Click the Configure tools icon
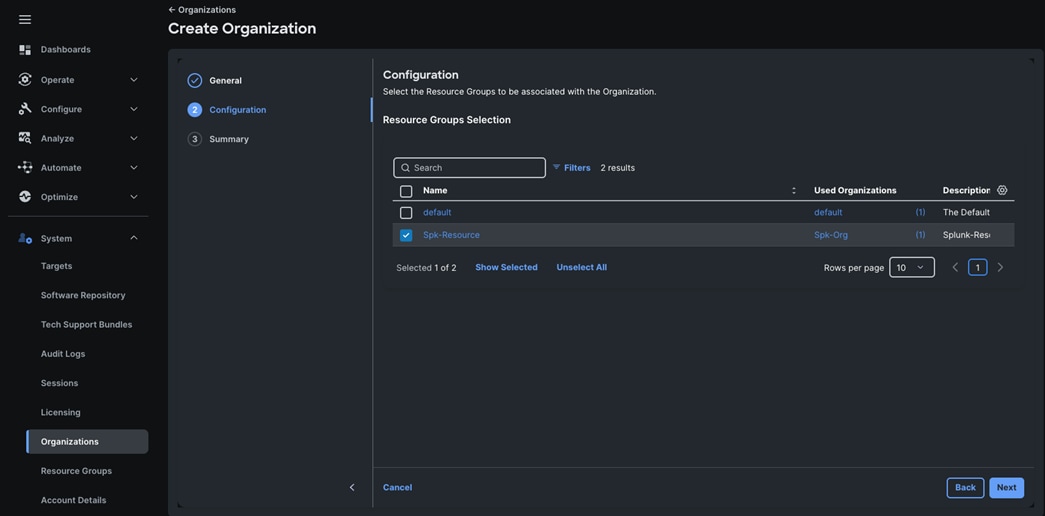The image size is (1045, 516). 25,109
